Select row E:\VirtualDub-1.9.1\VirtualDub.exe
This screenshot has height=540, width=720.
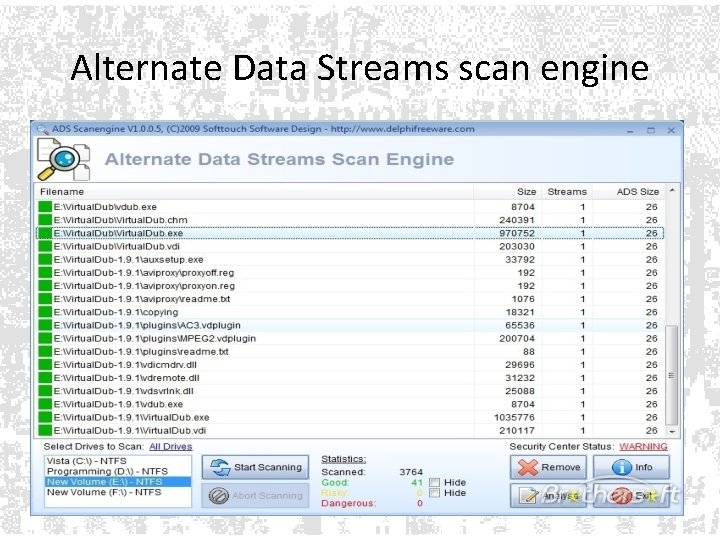tap(350, 417)
